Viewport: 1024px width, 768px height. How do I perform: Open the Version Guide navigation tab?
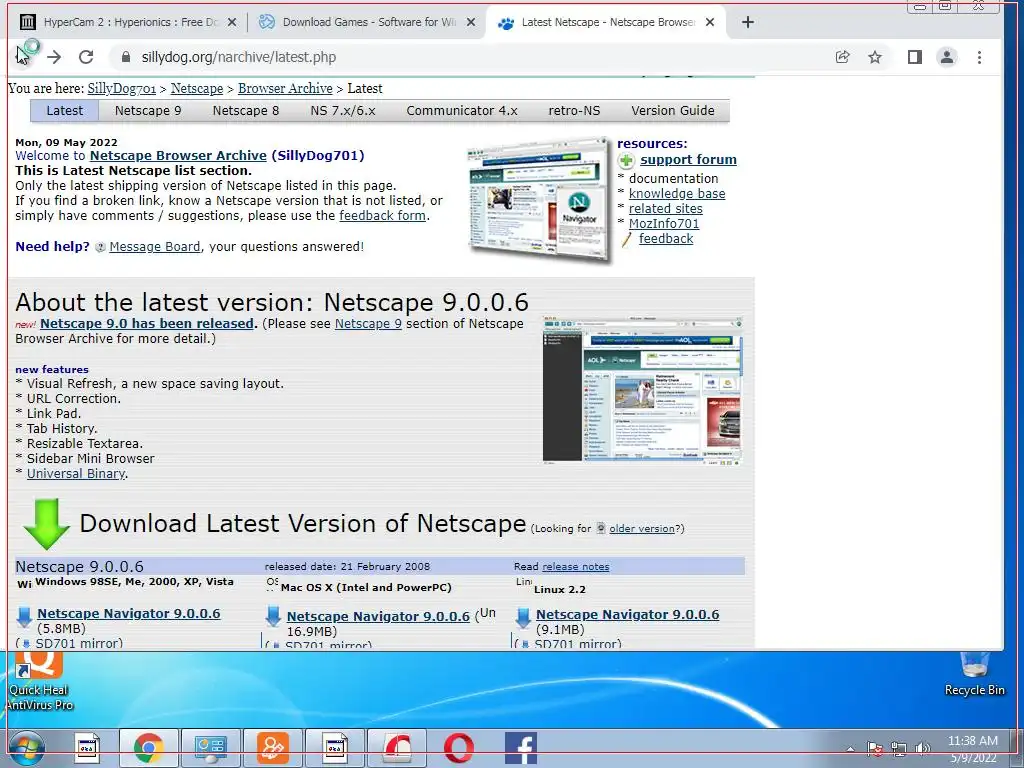pos(673,110)
